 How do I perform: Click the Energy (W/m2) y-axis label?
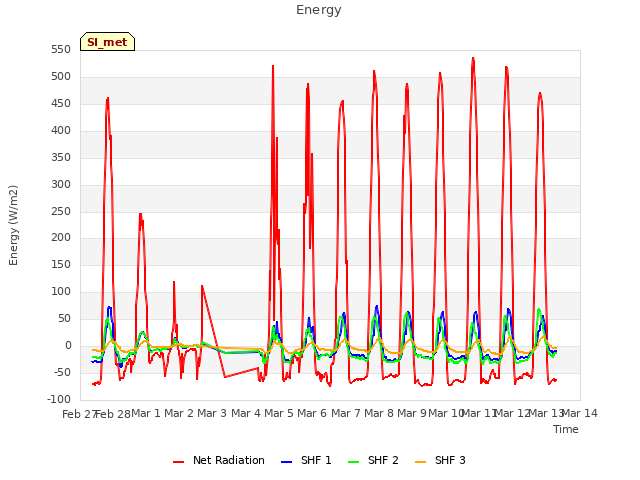[13, 225]
